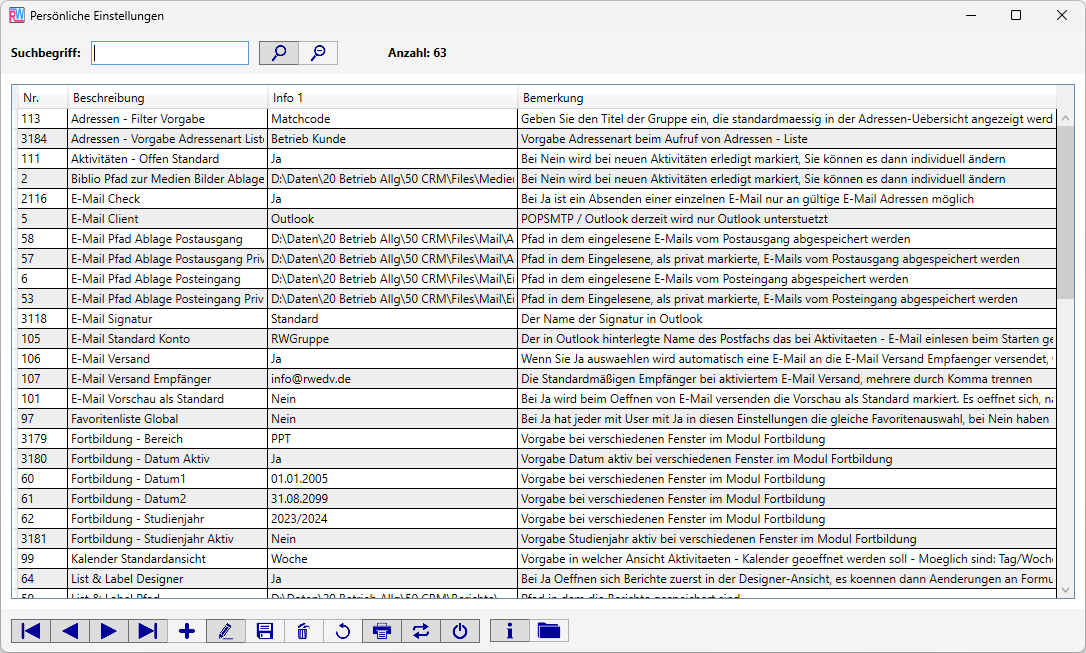The height and width of the screenshot is (653, 1086).
Task: Select 'E-Mail Check' row
Action: point(537,199)
